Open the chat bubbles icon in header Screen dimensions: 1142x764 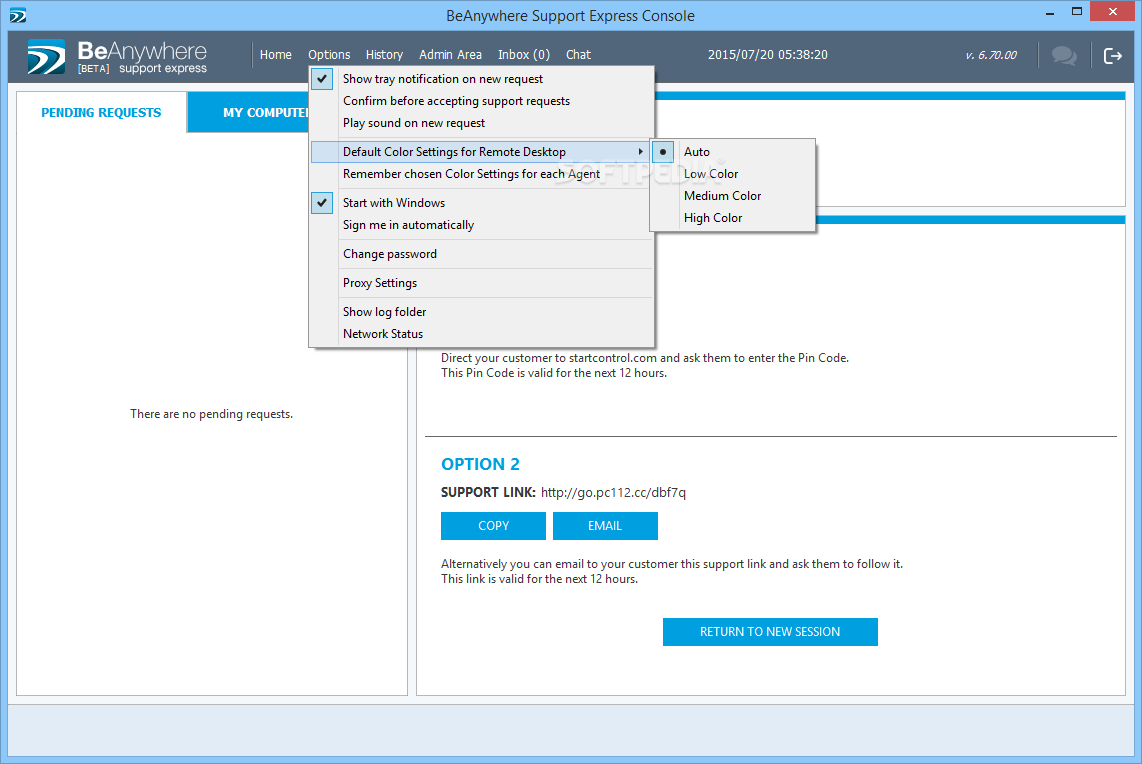1064,55
